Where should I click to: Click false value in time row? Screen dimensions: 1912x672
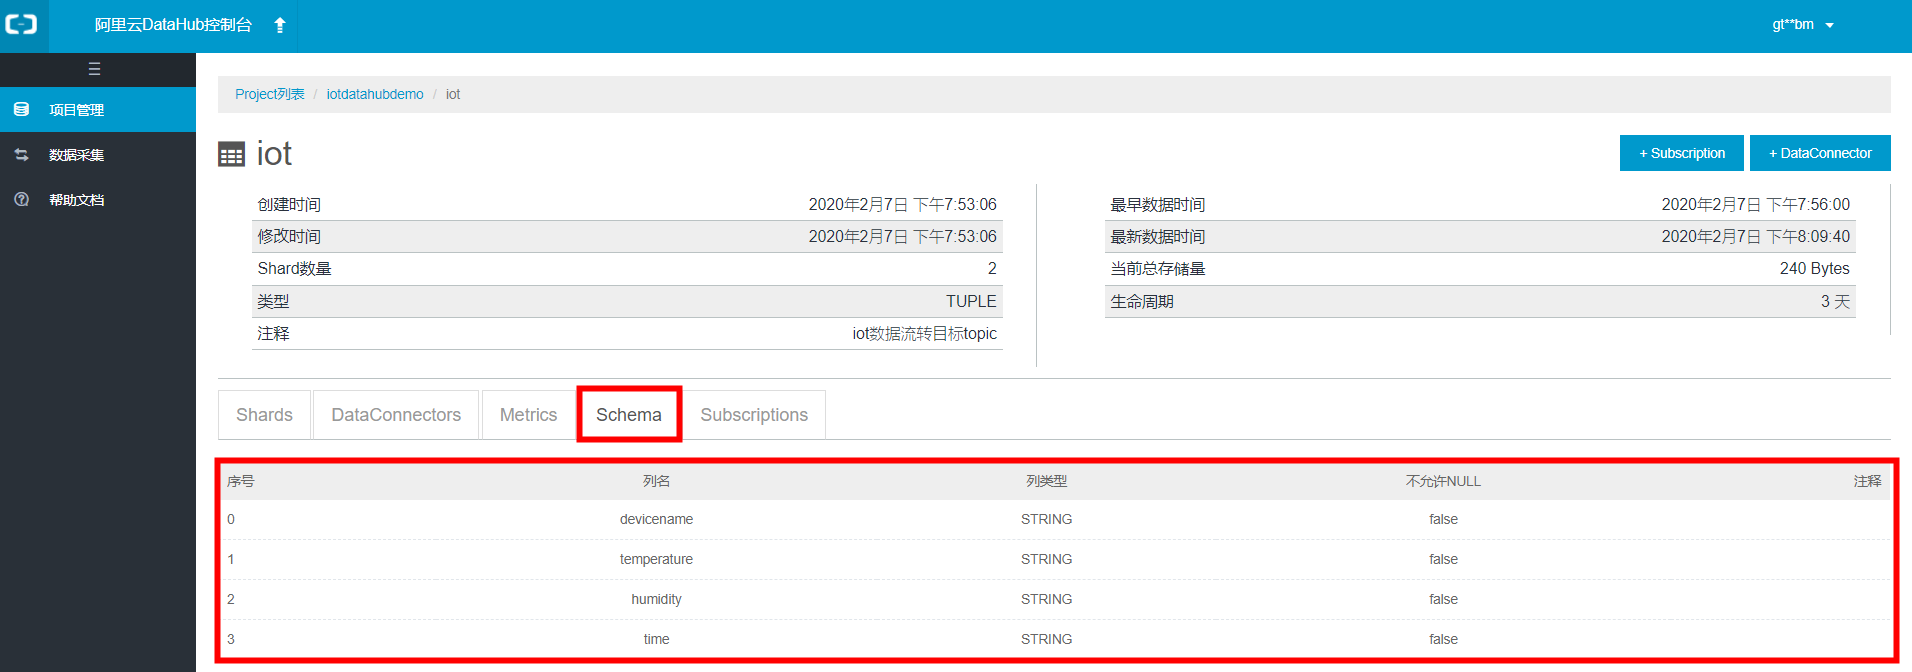[x=1443, y=639]
